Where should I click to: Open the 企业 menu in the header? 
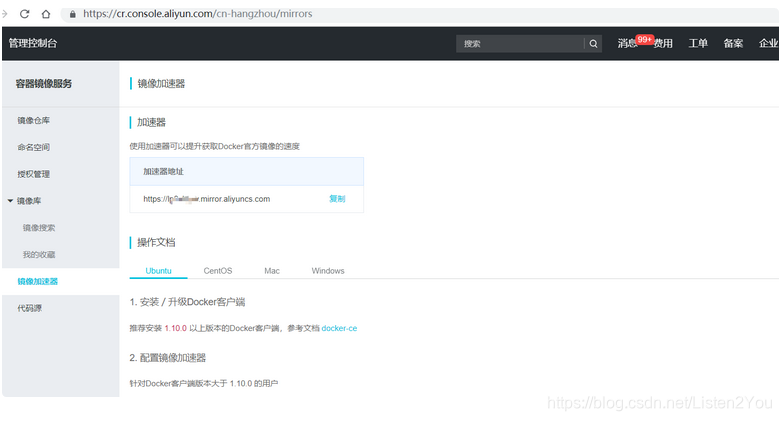(768, 44)
